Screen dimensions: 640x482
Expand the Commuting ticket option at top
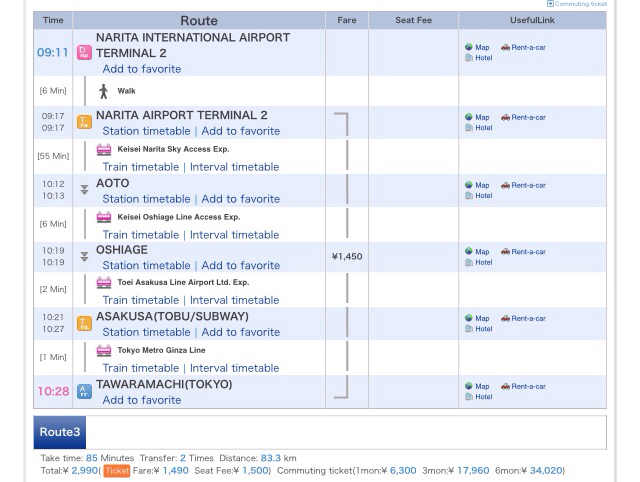577,4
